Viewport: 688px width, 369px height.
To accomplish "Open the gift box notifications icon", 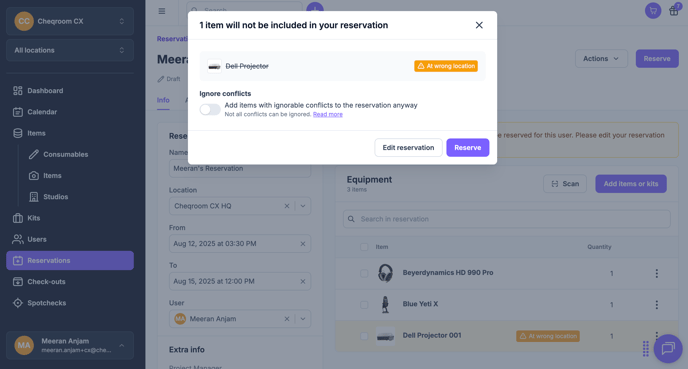I will point(674,11).
